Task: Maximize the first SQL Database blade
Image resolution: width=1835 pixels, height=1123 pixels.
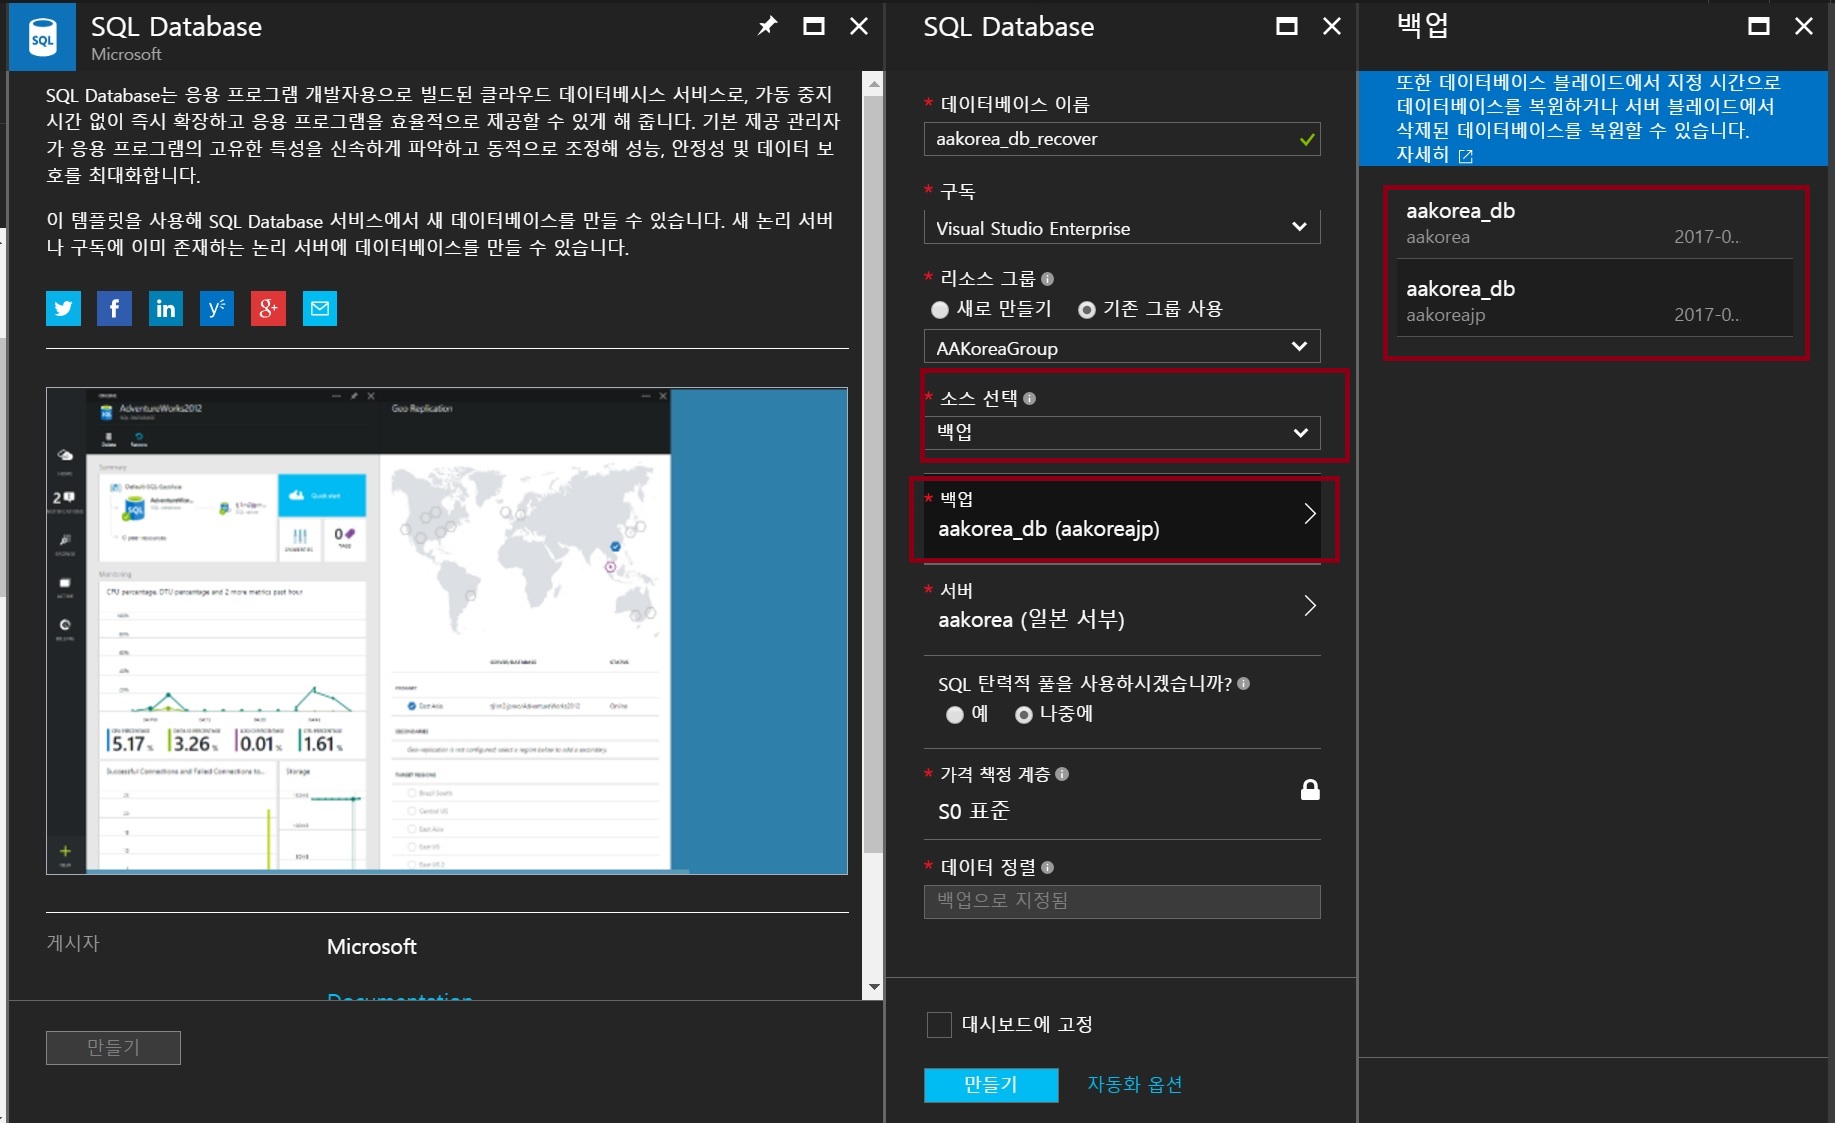Action: [814, 26]
